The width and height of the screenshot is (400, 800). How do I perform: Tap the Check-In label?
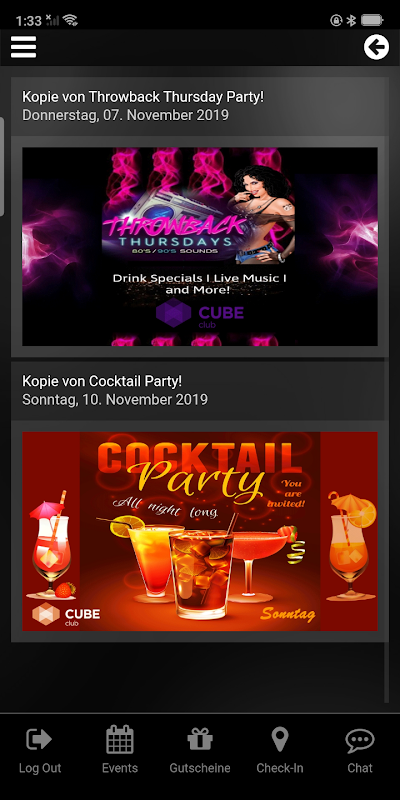[280, 768]
